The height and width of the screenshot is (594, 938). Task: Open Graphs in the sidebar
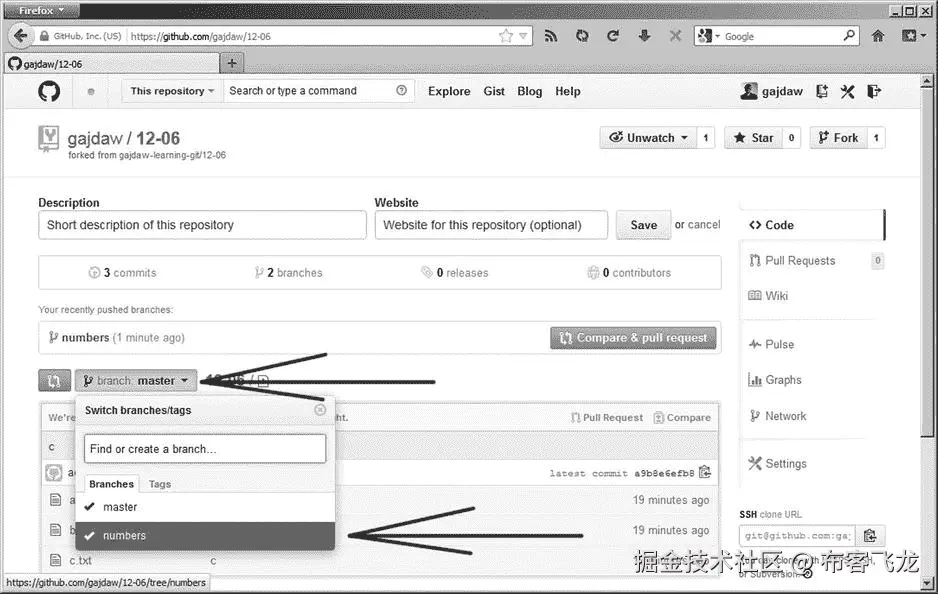coord(775,380)
